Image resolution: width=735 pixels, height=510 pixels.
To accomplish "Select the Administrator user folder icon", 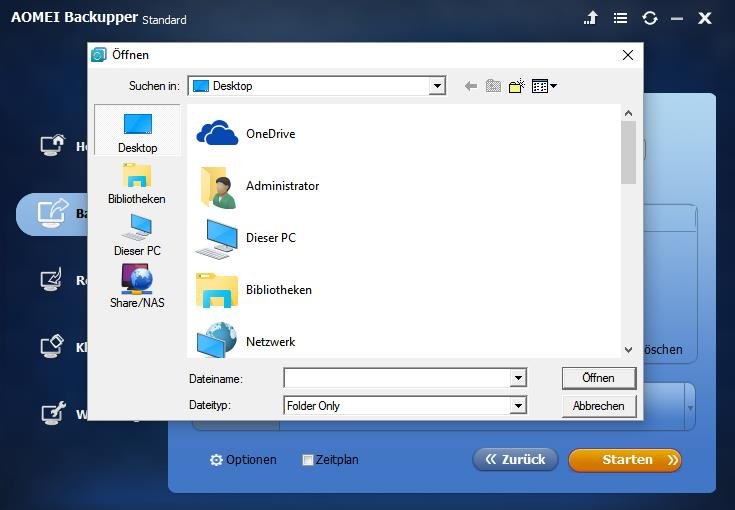I will (x=218, y=187).
